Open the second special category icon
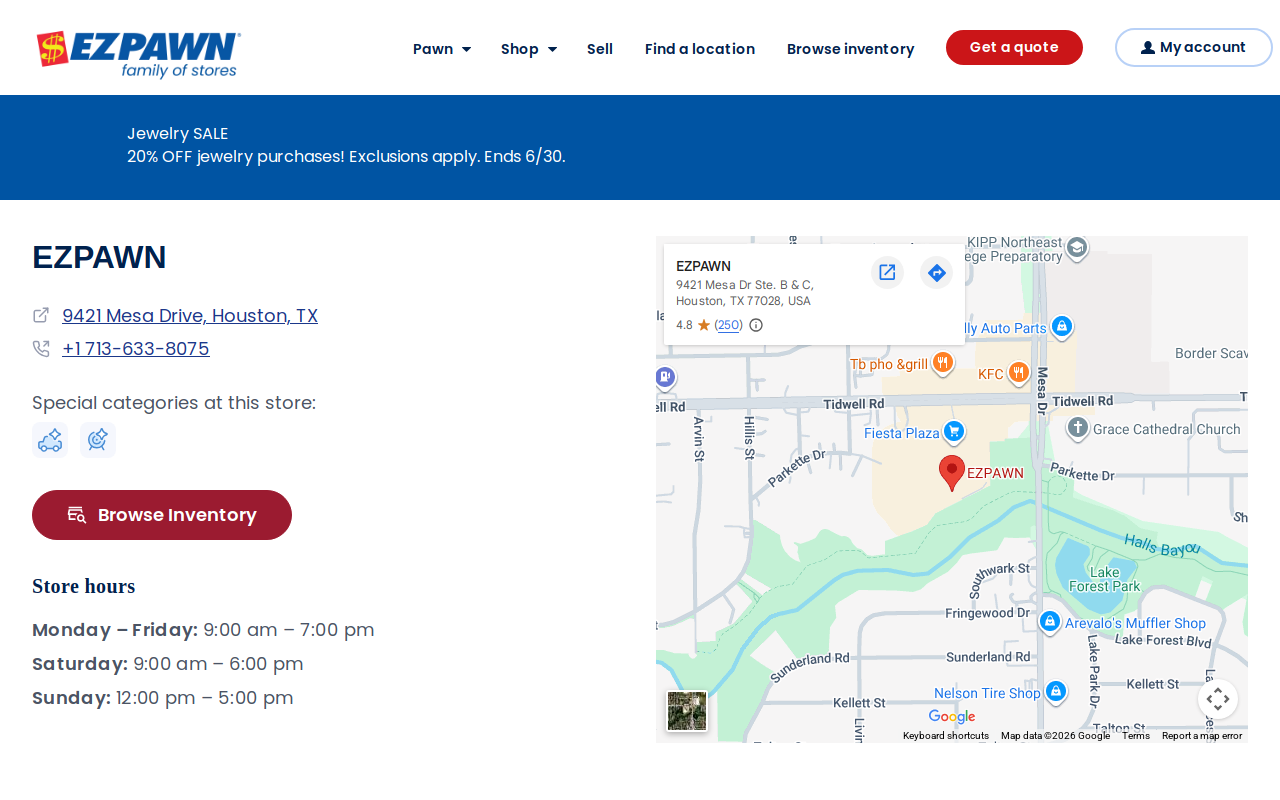Image resolution: width=1280 pixels, height=800 pixels. tap(98, 440)
